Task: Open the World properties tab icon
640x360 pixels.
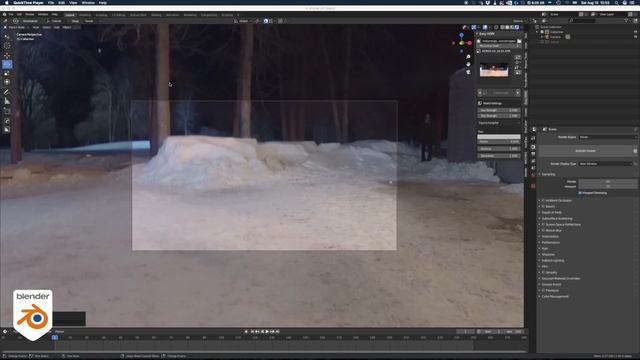Action: click(533, 175)
